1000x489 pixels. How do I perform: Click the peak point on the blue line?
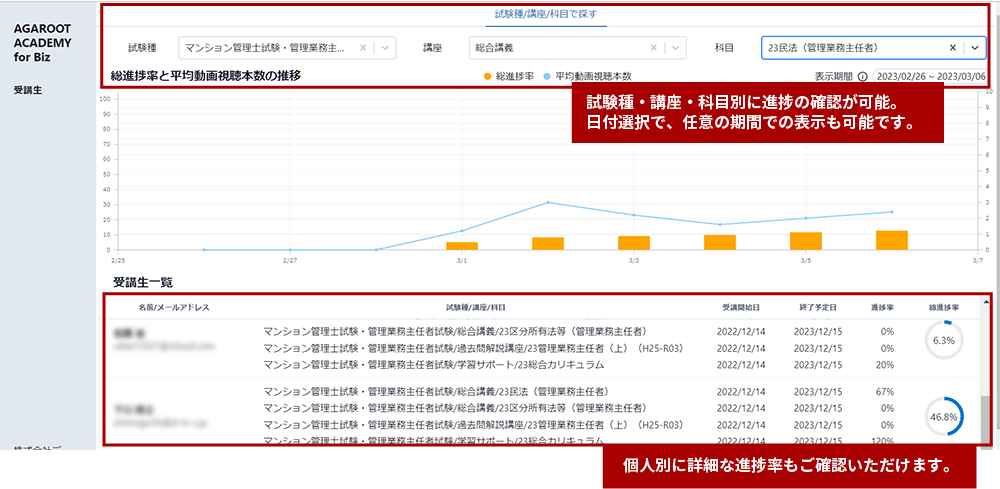548,202
